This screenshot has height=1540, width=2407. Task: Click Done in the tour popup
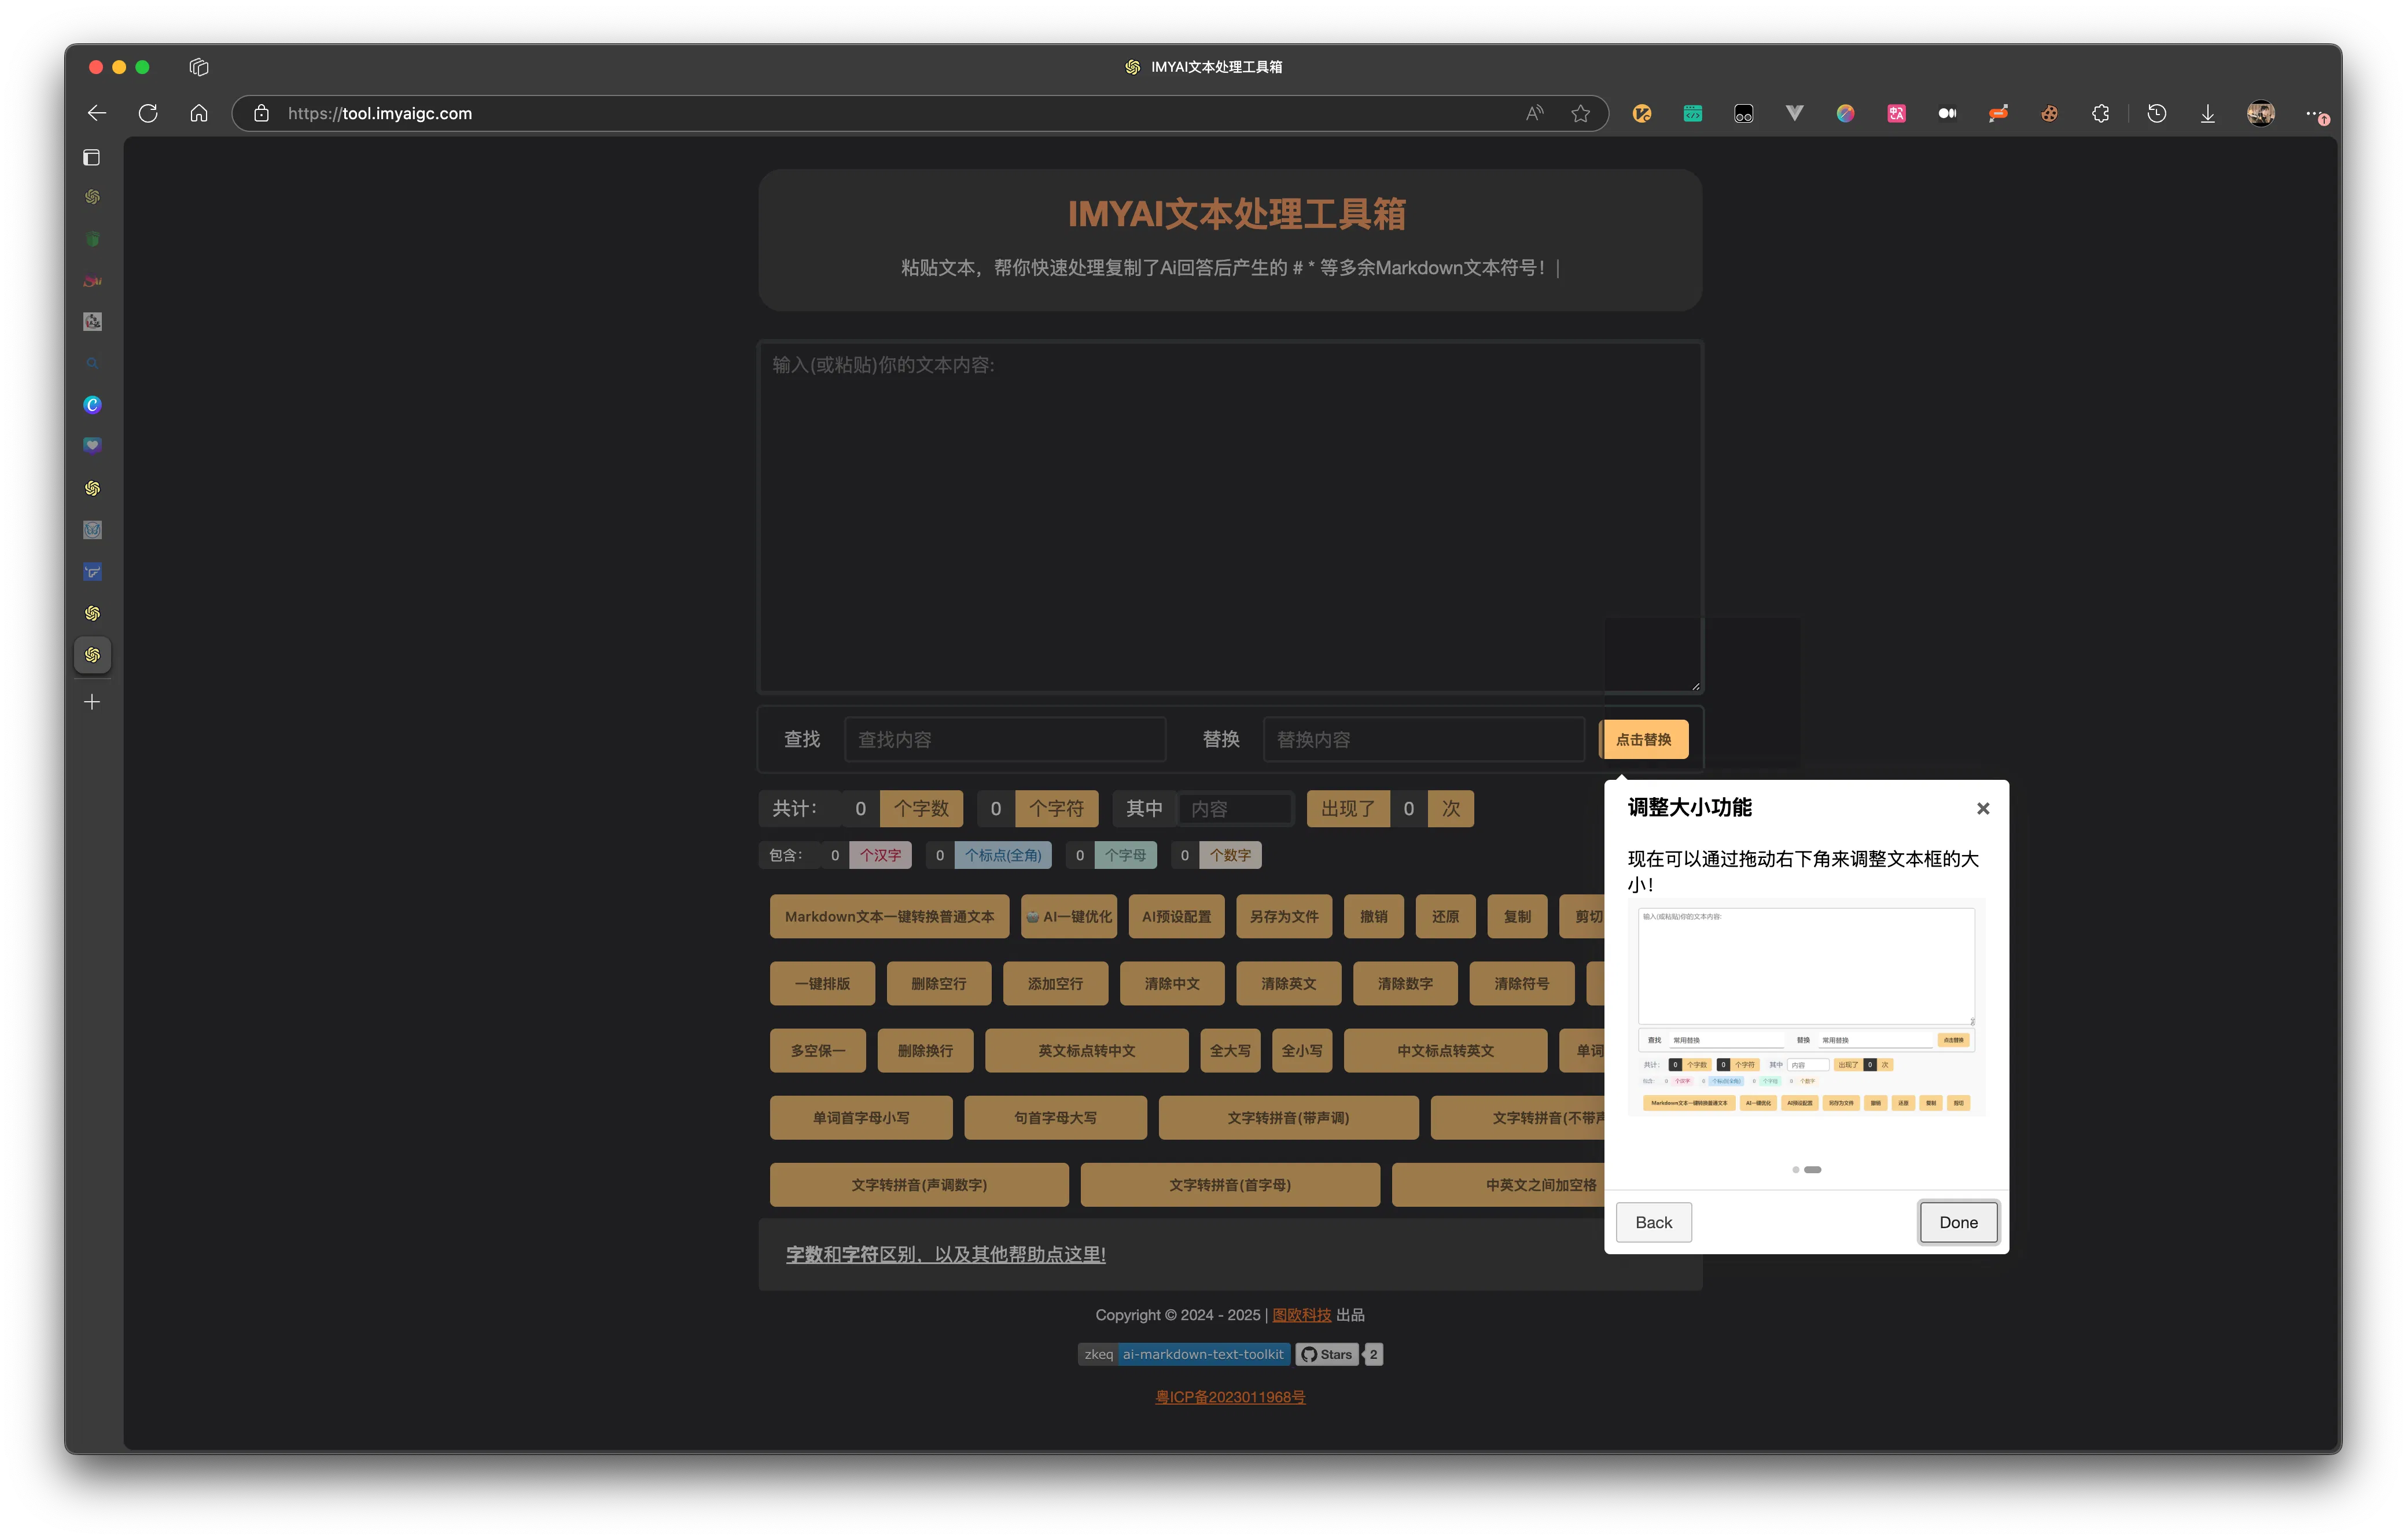pos(1958,1222)
